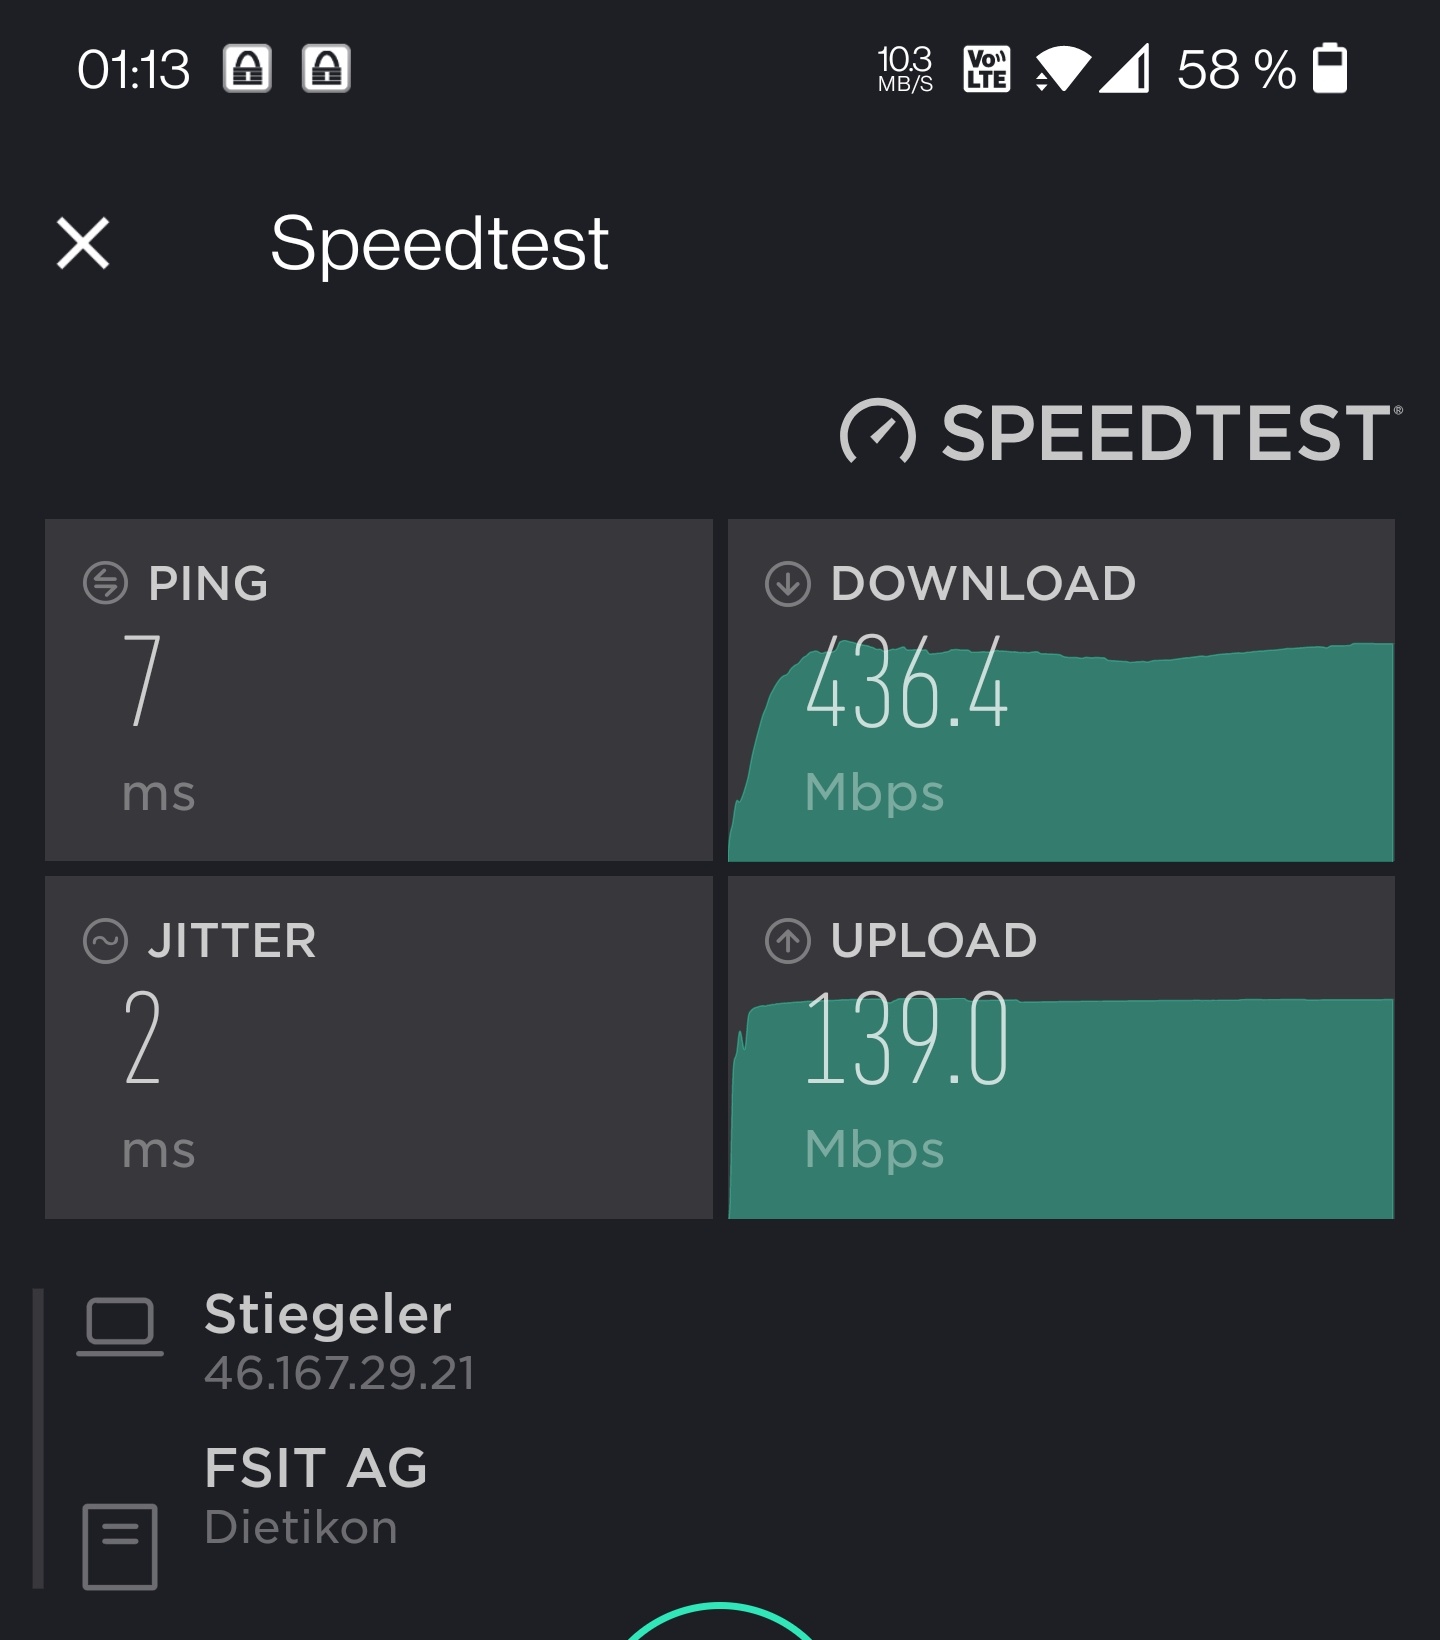1440x1640 pixels.
Task: Tap the teal circular button at bottom
Action: pyautogui.click(x=720, y=1625)
